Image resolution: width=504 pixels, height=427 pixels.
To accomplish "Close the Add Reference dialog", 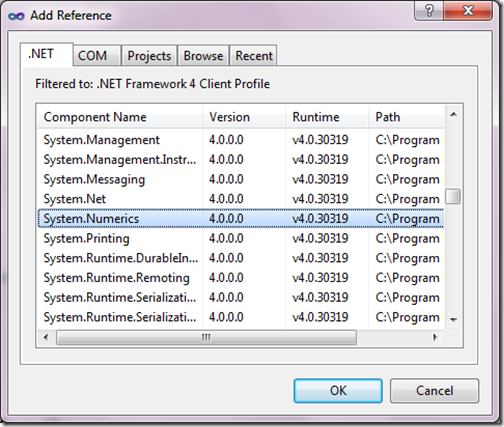I will [468, 11].
